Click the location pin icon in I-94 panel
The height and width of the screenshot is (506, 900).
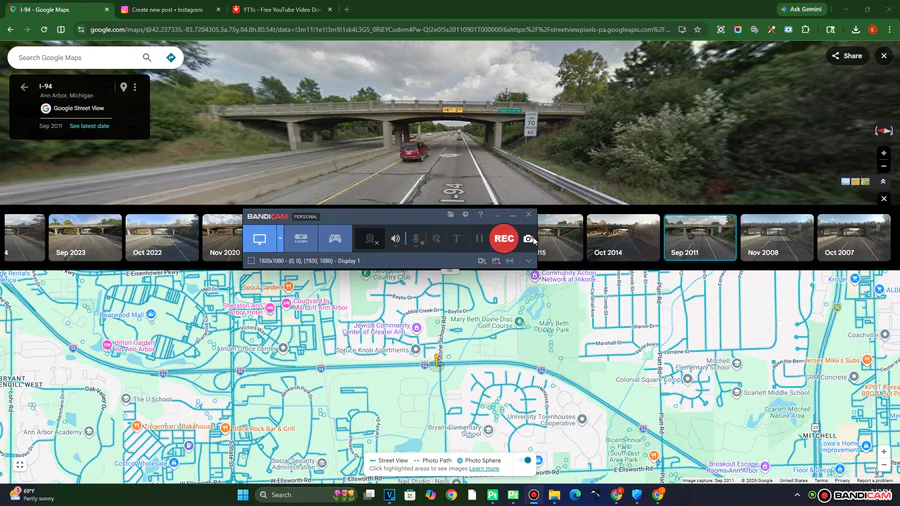pyautogui.click(x=123, y=87)
